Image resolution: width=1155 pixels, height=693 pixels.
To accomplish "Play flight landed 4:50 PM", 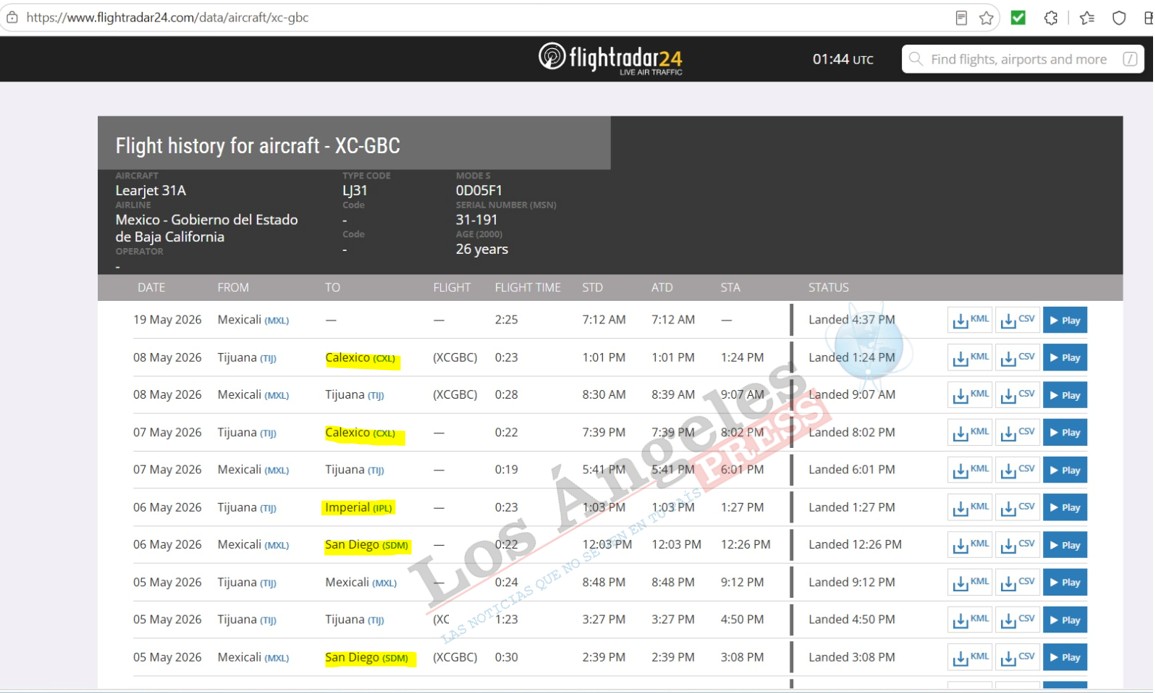I will (1064, 620).
